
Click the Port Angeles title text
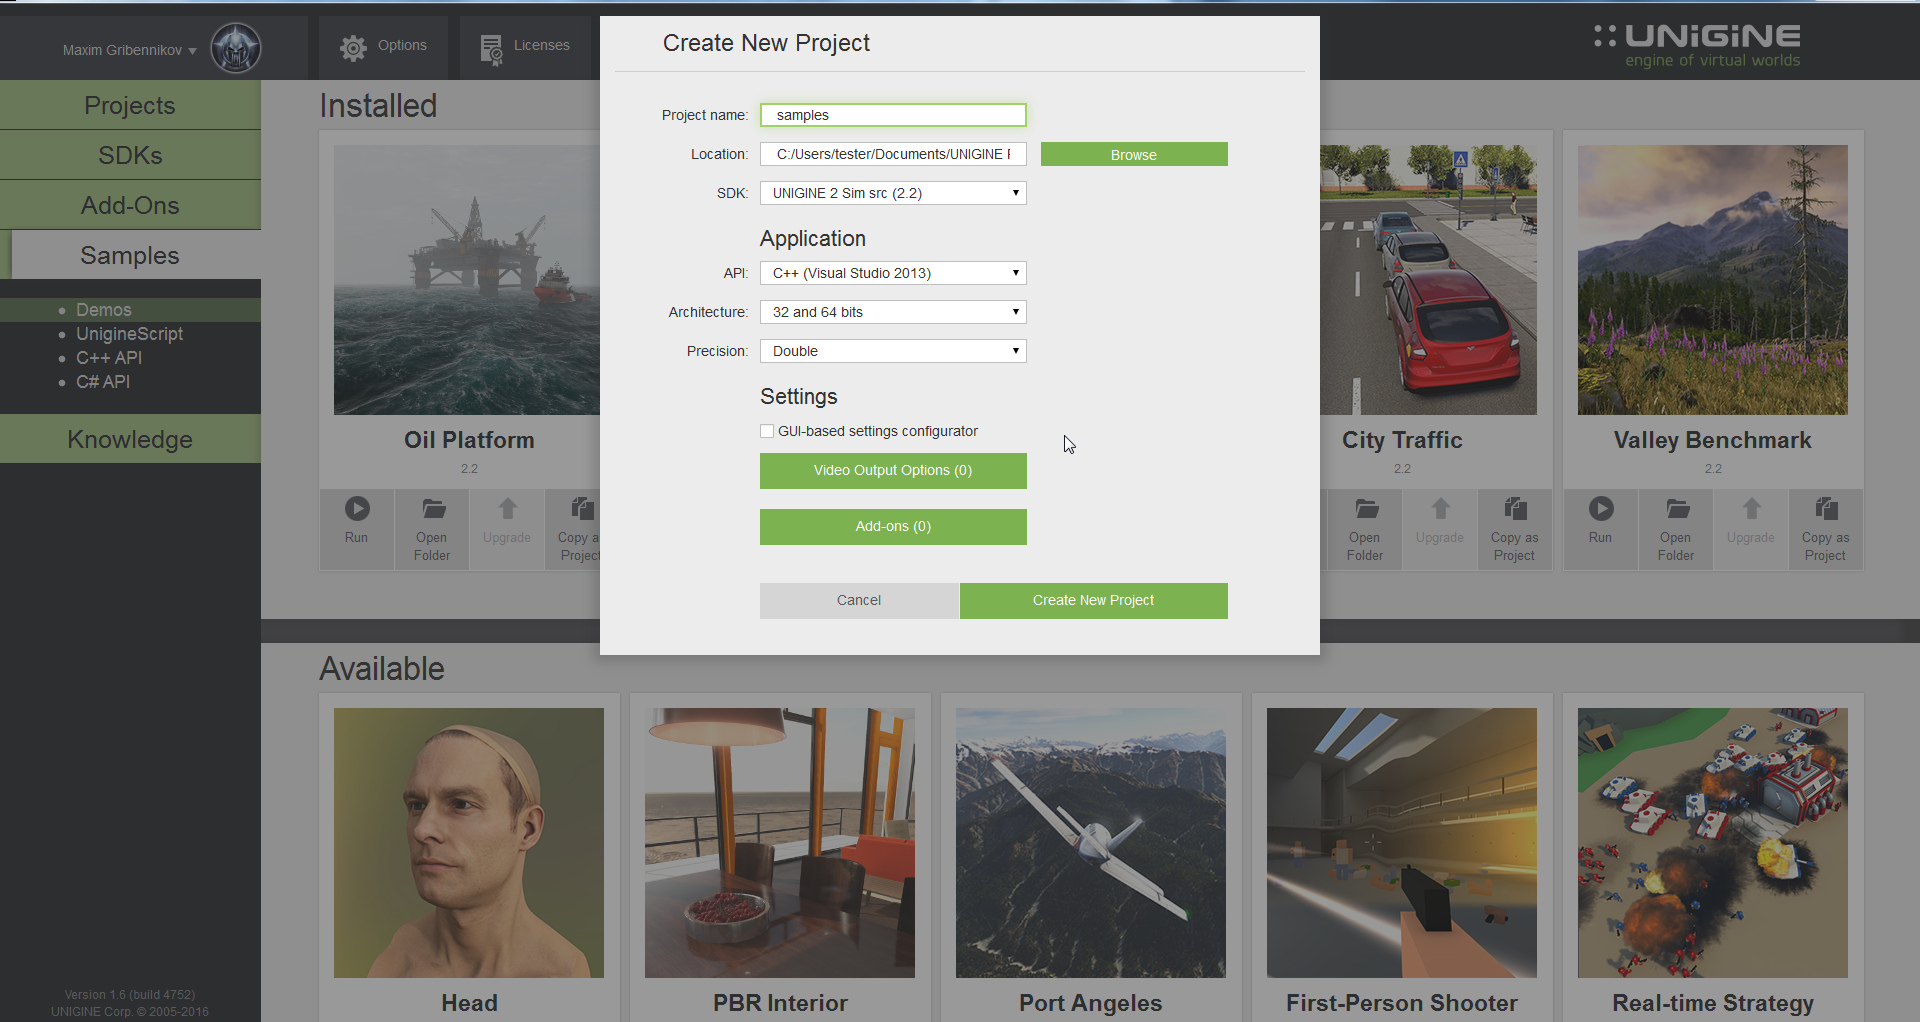(1091, 1003)
